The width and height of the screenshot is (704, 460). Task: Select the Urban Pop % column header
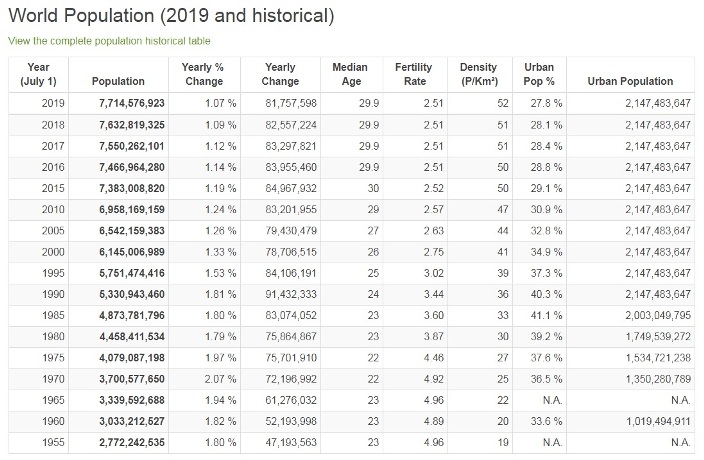click(539, 74)
